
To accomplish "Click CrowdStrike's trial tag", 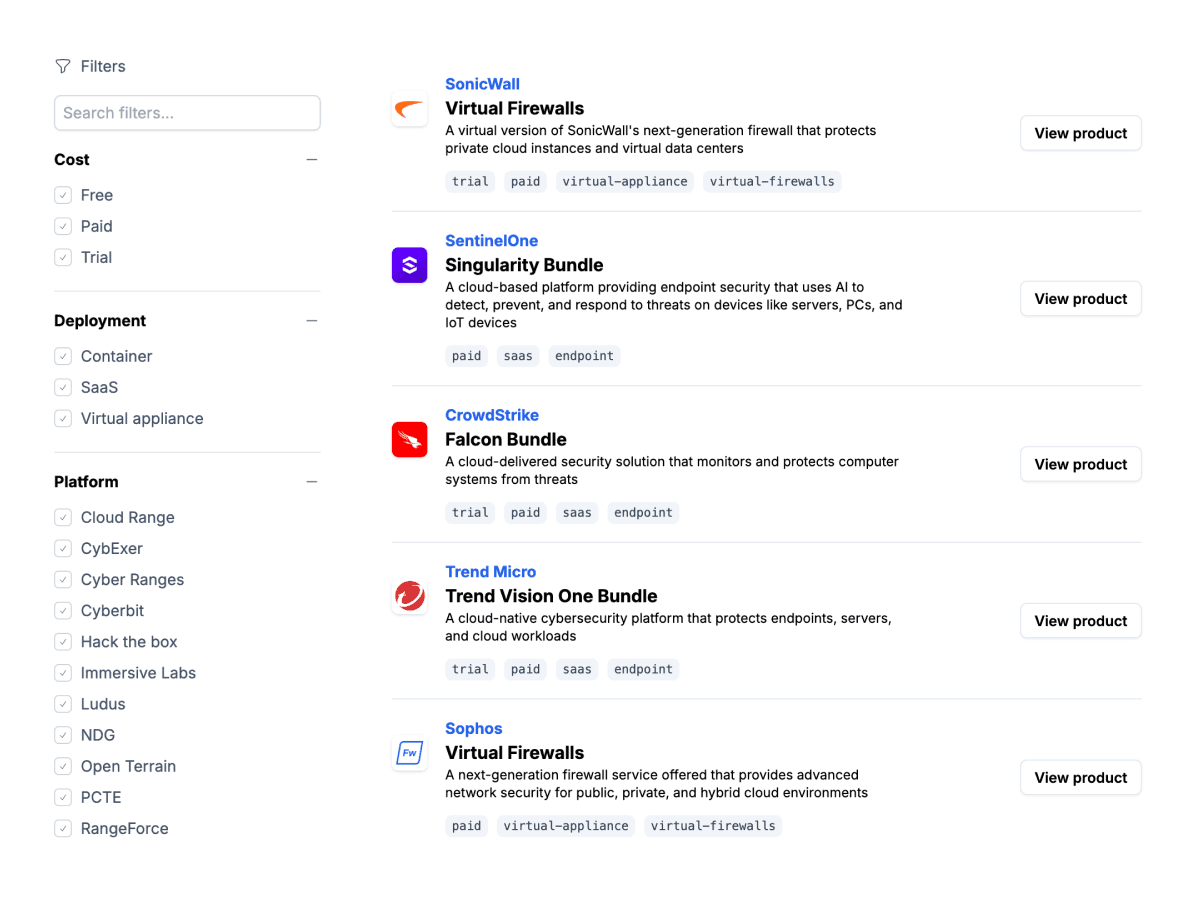I will [470, 512].
